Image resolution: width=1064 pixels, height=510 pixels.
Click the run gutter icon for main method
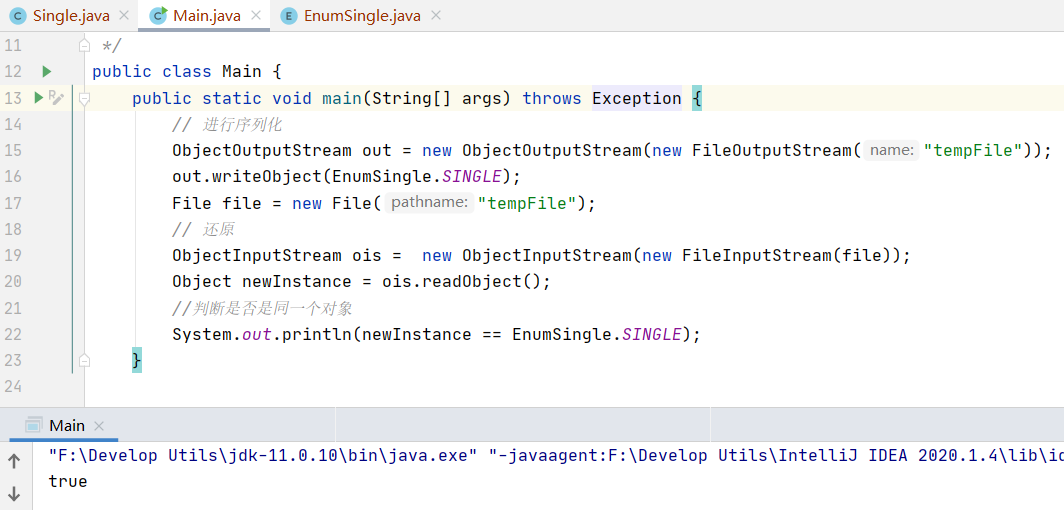coord(40,98)
